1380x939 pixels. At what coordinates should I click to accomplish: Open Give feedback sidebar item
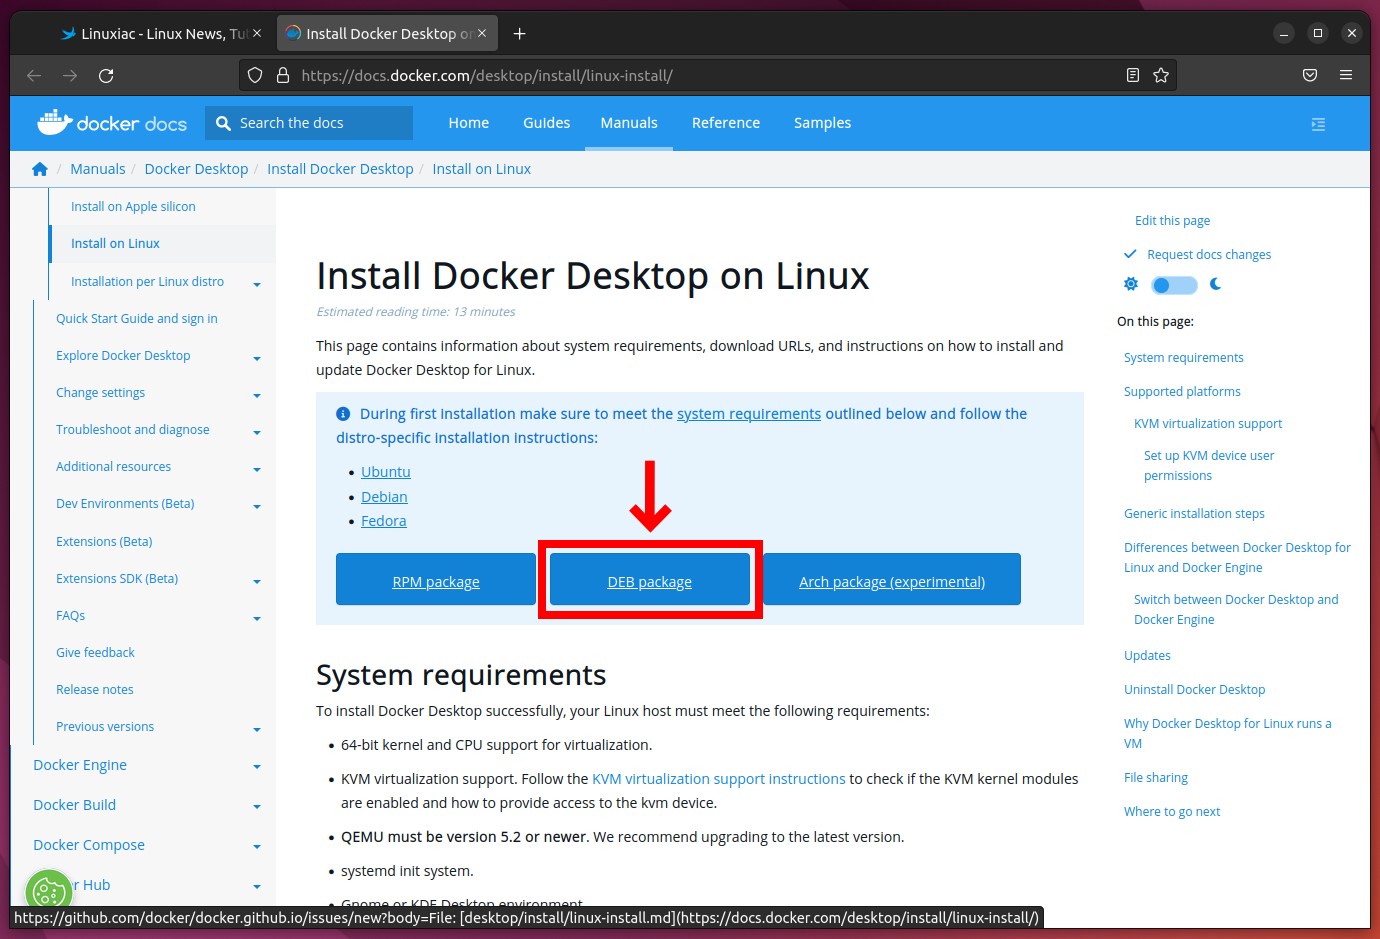pos(95,653)
